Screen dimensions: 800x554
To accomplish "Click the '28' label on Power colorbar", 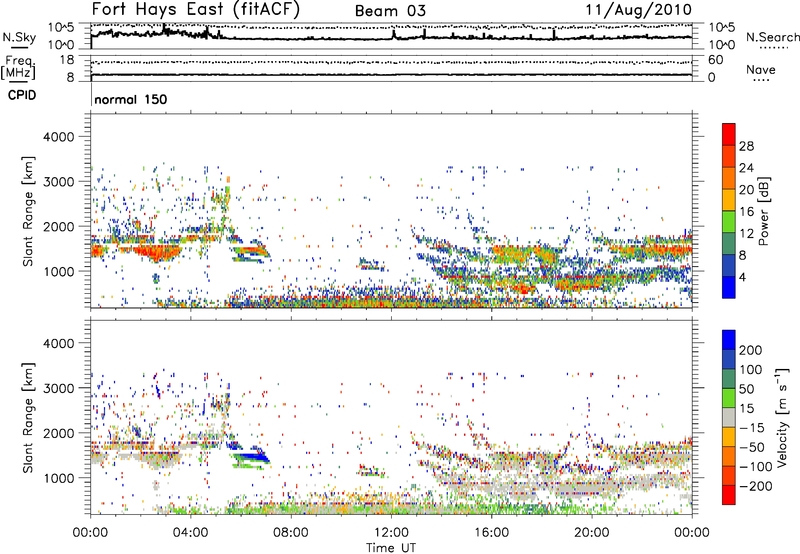I will click(746, 146).
